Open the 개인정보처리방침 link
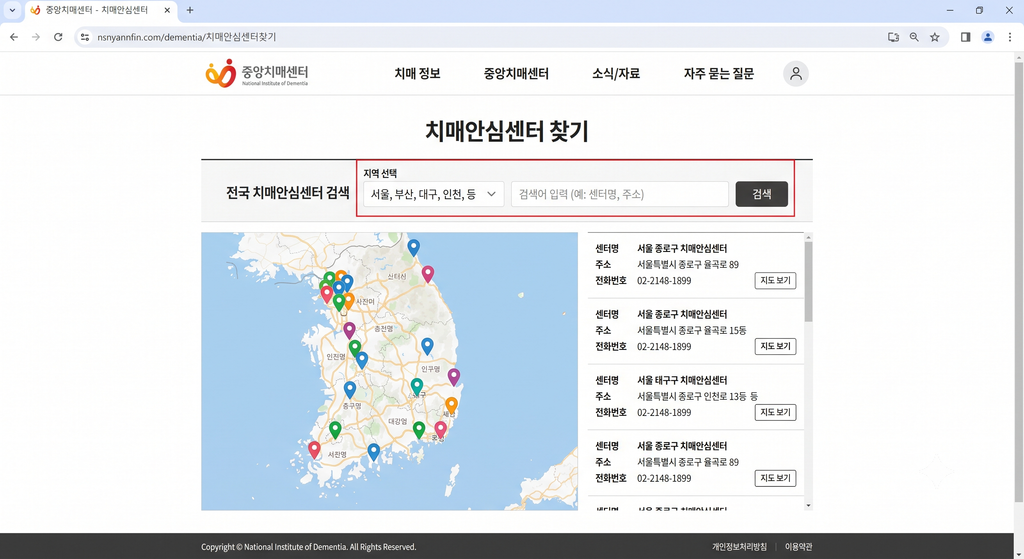This screenshot has height=559, width=1024. tap(739, 547)
